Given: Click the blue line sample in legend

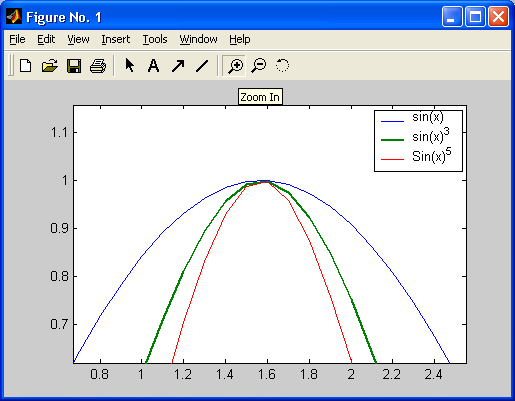Looking at the screenshot, I should point(392,121).
